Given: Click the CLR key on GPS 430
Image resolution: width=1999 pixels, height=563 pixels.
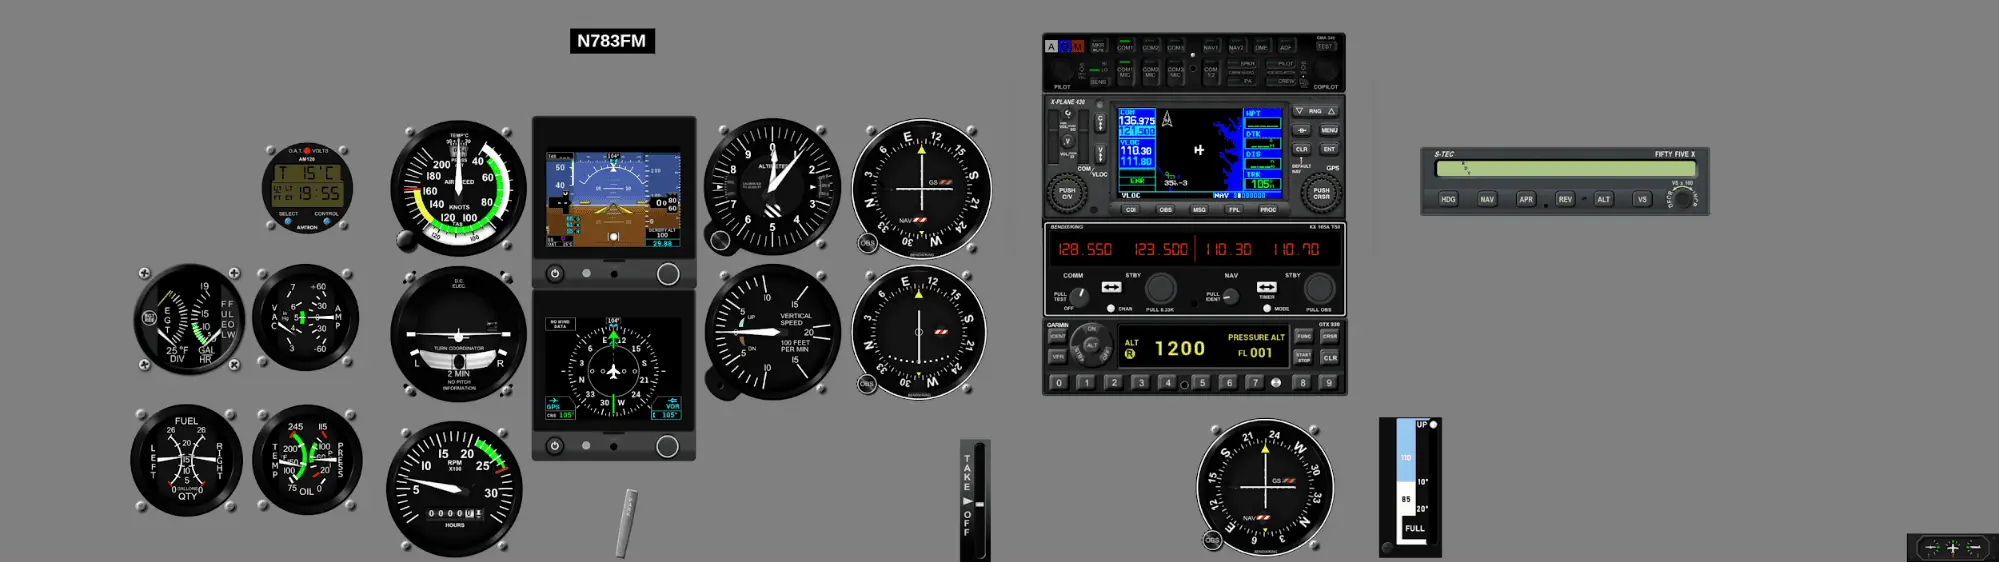Looking at the screenshot, I should click(1301, 149).
